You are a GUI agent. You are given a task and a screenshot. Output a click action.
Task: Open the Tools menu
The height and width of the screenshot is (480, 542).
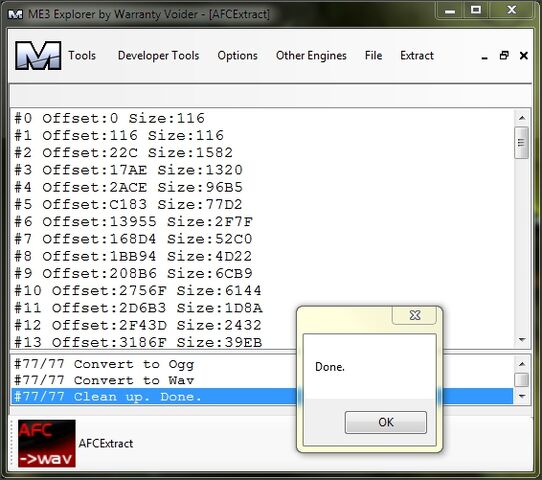[x=82, y=55]
